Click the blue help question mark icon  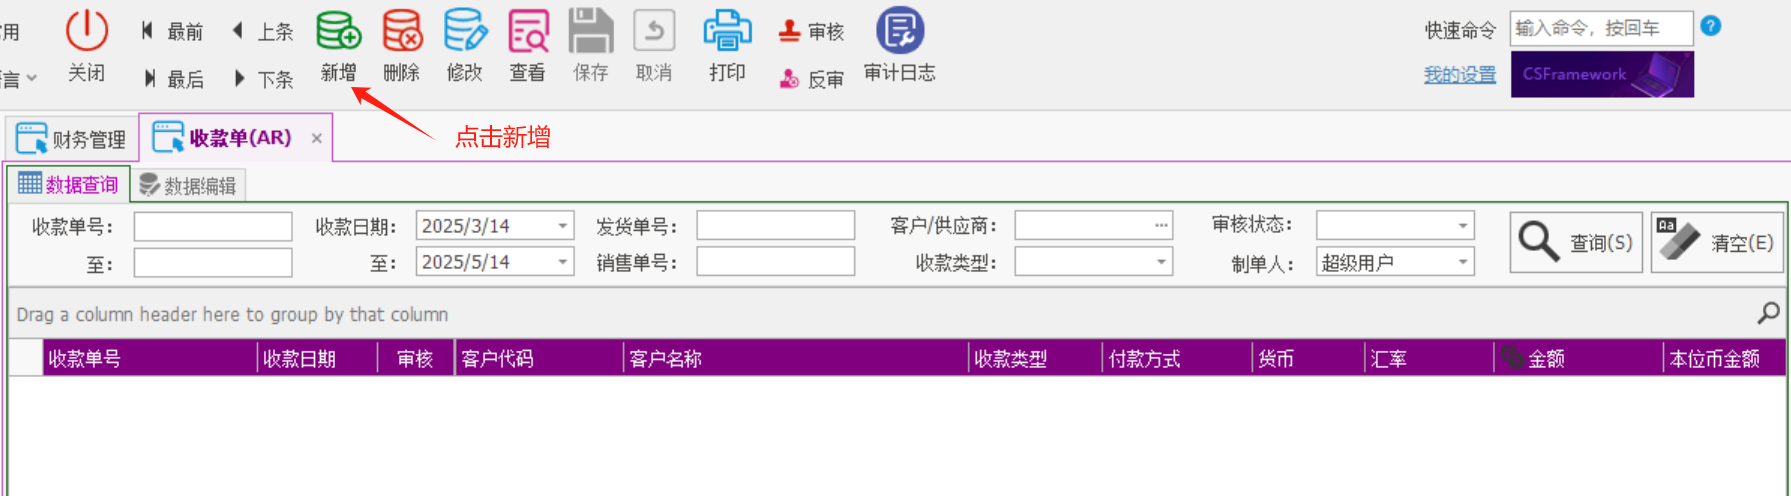tap(1711, 26)
